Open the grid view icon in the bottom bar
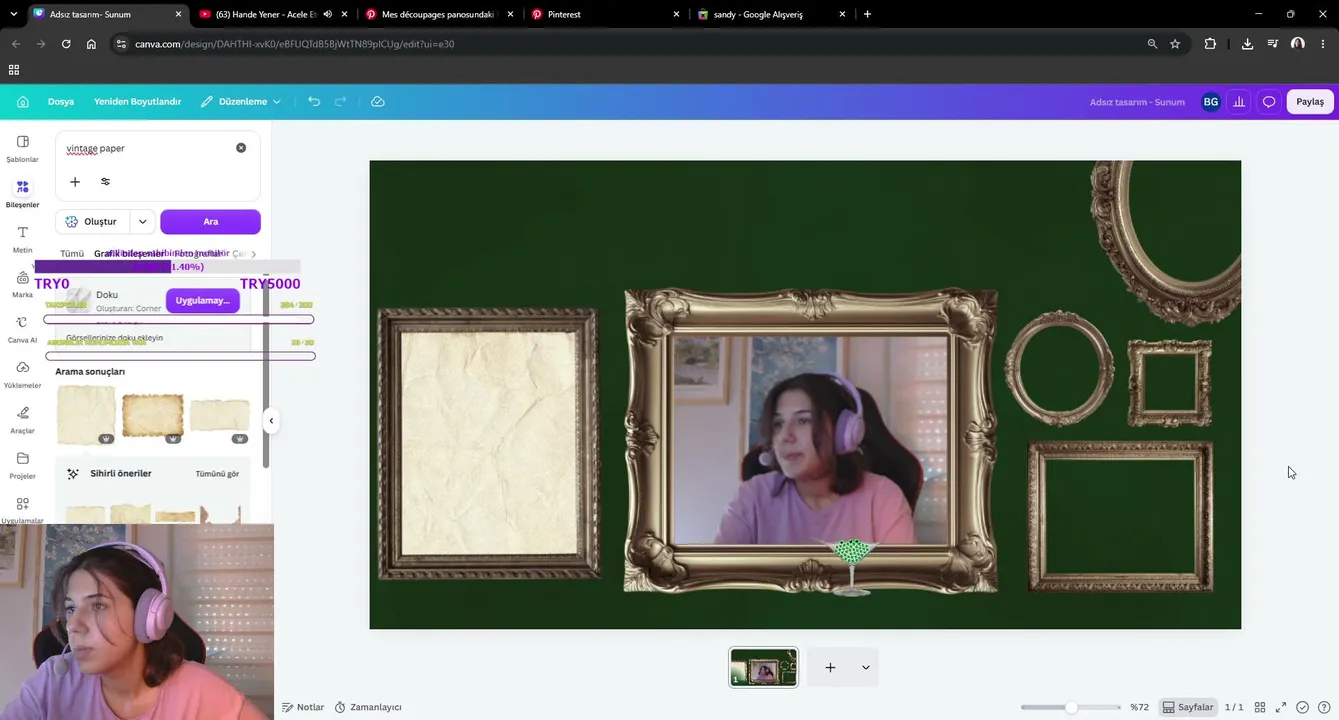This screenshot has height=720, width=1339. tap(1260, 707)
